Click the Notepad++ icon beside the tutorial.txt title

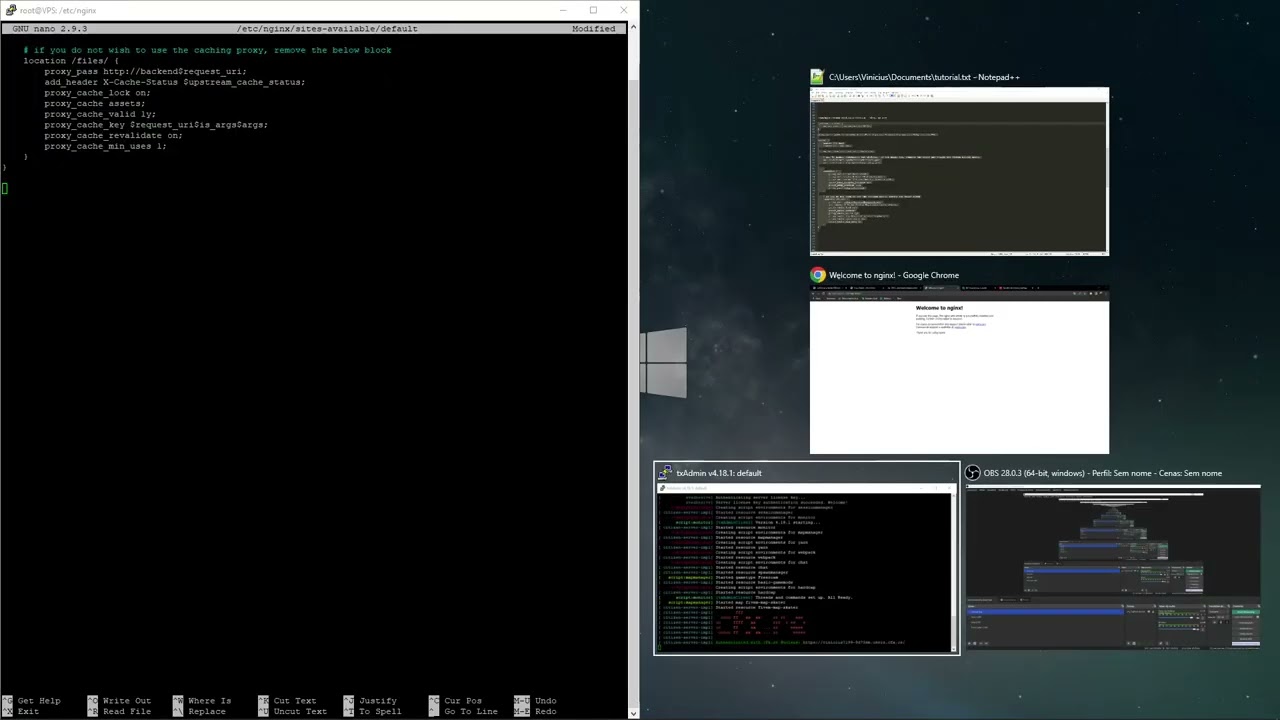(817, 77)
